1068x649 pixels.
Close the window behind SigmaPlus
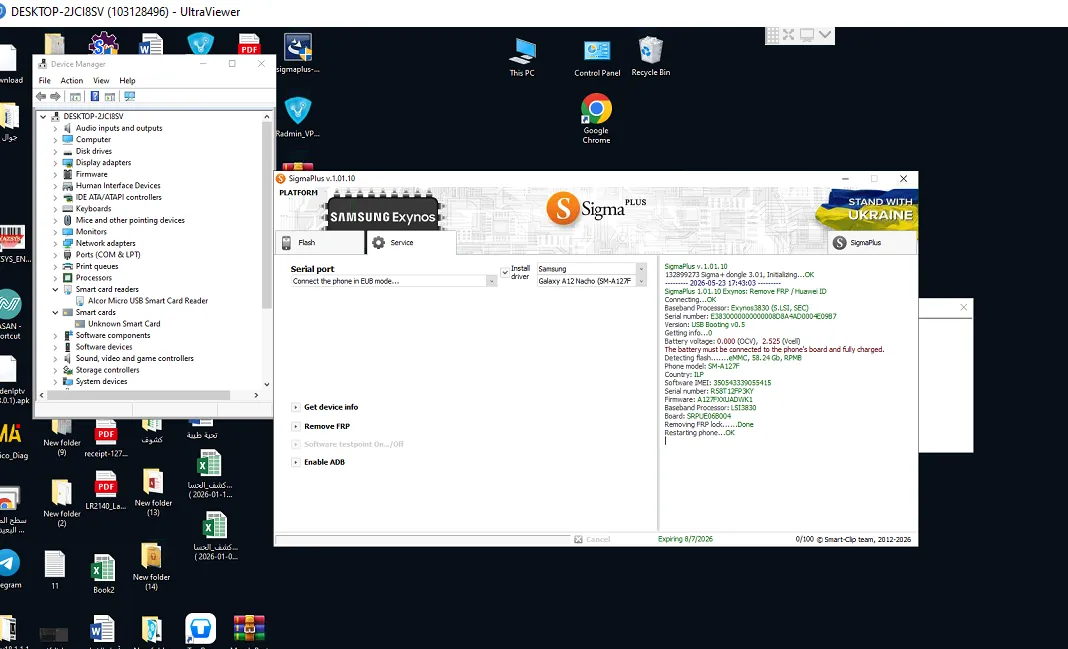pos(963,308)
